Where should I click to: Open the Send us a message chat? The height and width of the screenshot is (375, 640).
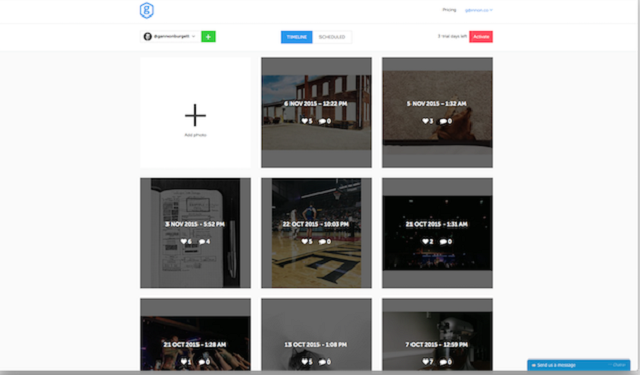click(579, 365)
